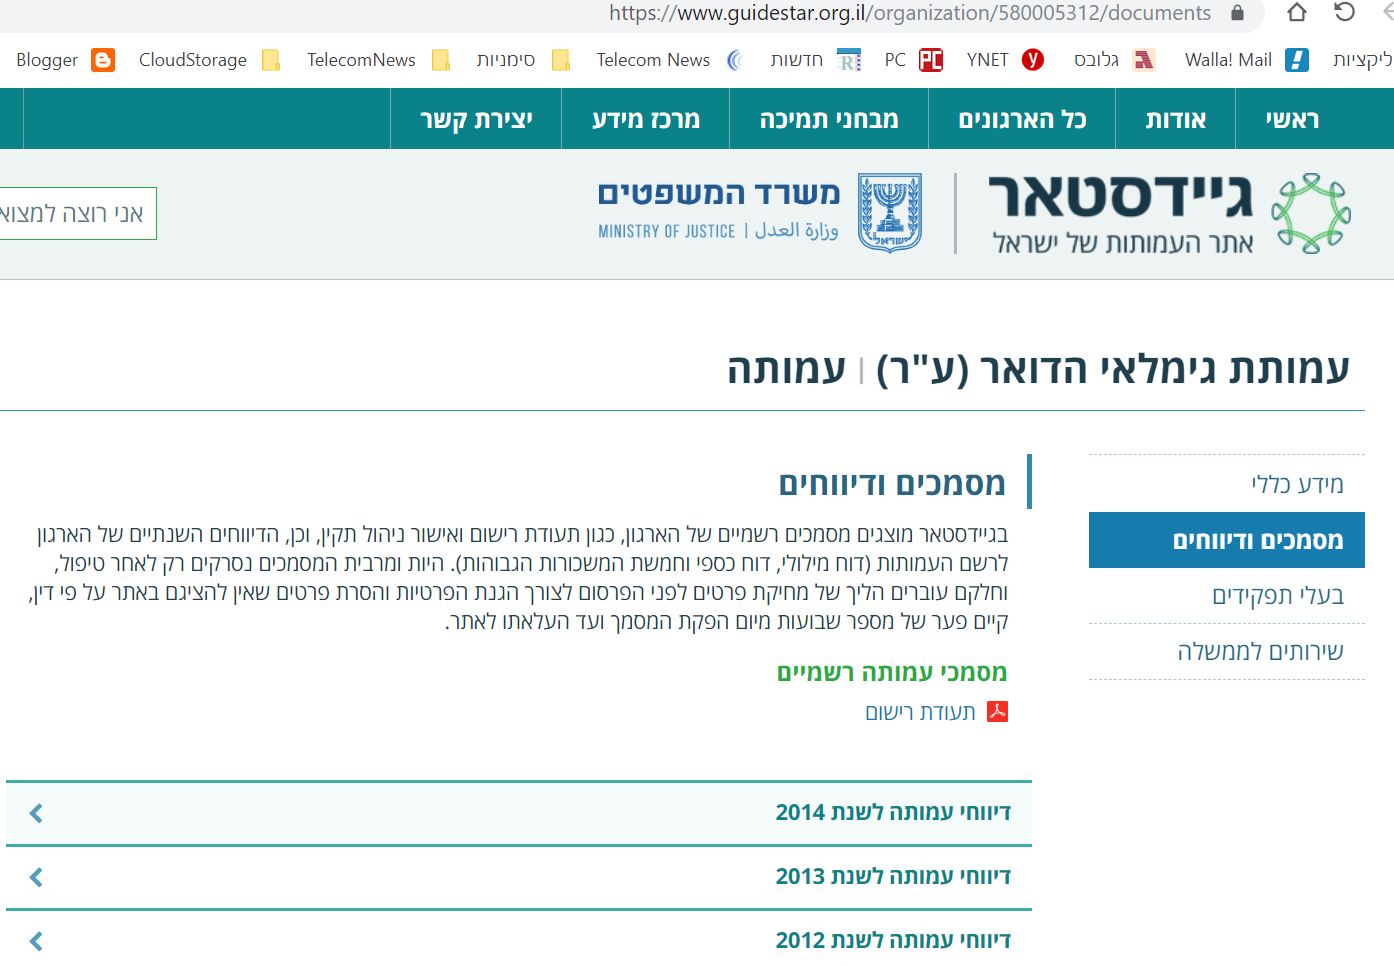
Task: Expand the 2012 report chevron
Action: point(36,941)
